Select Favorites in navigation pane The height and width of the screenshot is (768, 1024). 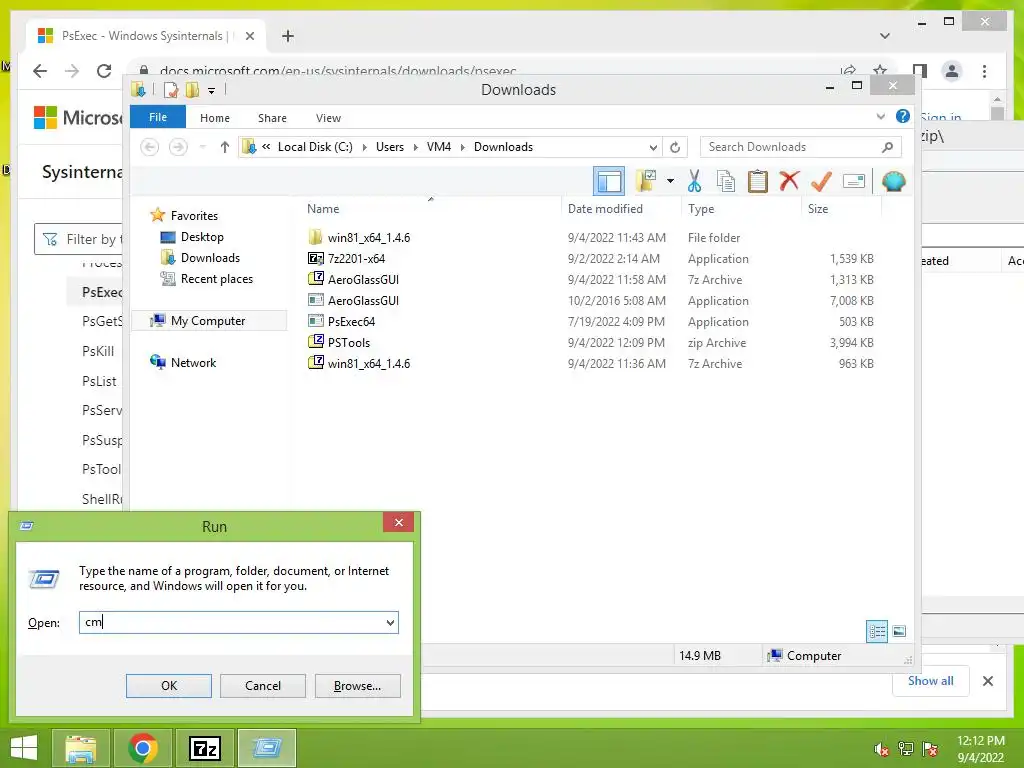(194, 216)
